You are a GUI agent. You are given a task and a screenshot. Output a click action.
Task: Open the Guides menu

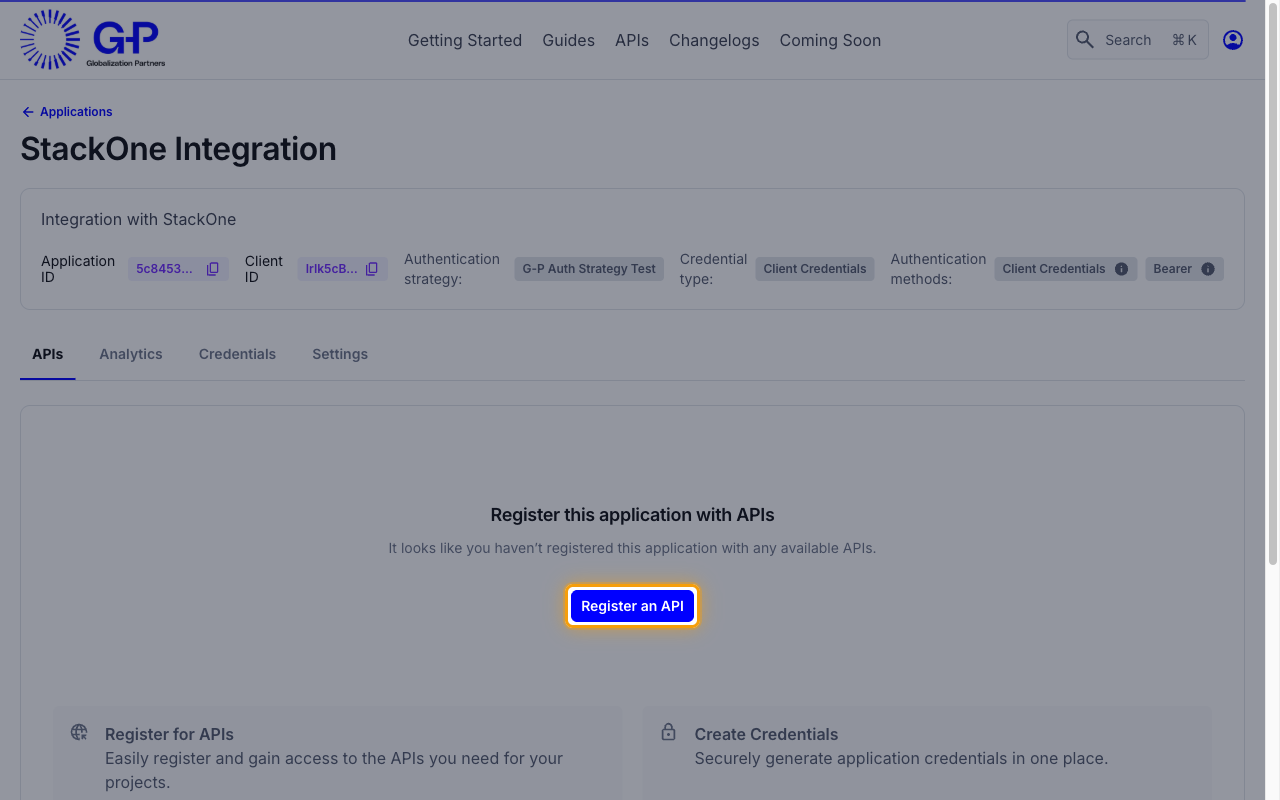[568, 40]
